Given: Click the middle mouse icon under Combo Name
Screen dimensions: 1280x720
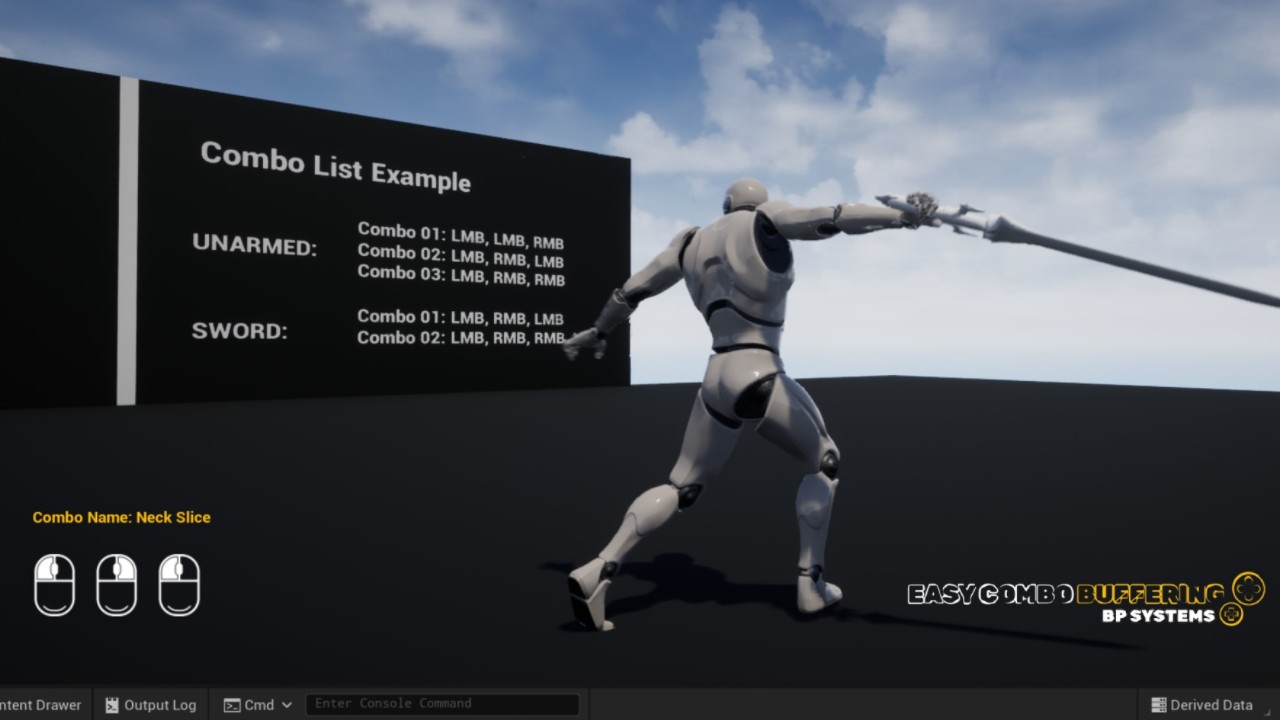Looking at the screenshot, I should coord(117,585).
